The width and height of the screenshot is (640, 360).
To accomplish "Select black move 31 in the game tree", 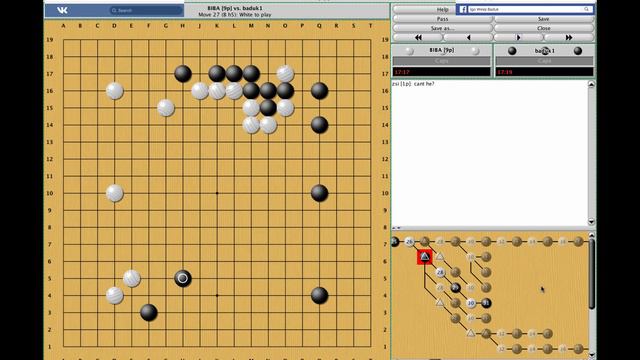I will point(486,303).
